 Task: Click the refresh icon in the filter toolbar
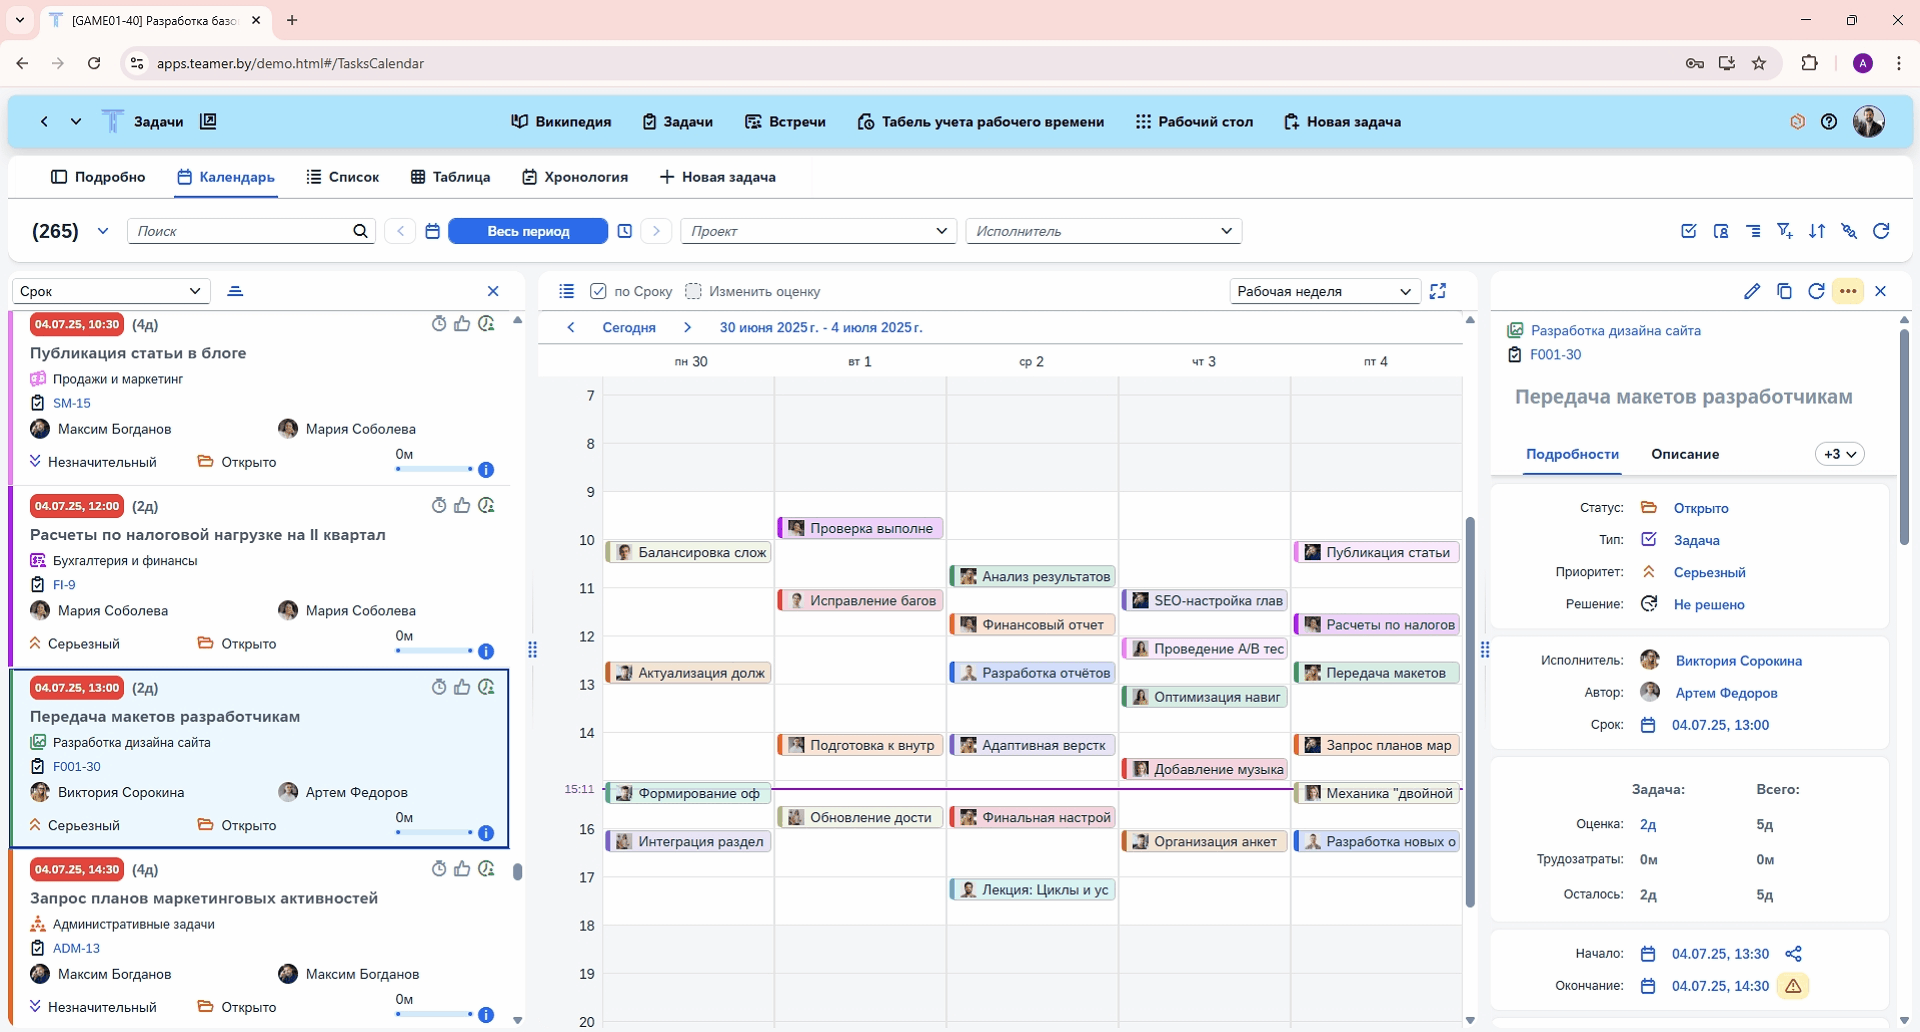pyautogui.click(x=1881, y=231)
